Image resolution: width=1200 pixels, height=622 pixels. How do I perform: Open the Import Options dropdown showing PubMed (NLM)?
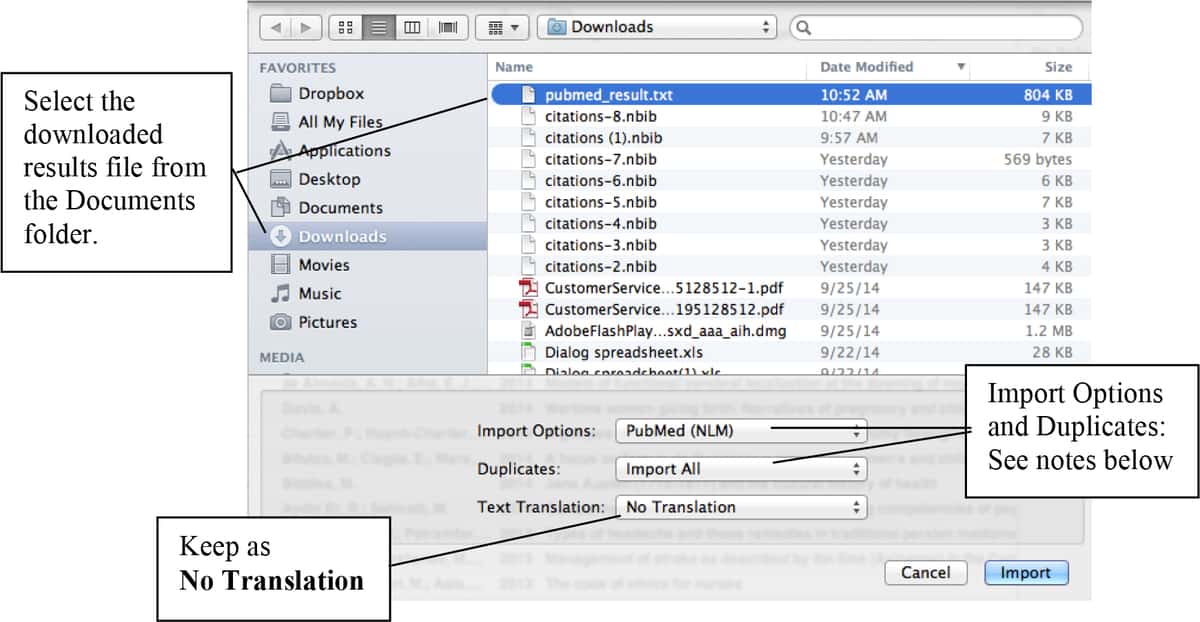[x=740, y=431]
